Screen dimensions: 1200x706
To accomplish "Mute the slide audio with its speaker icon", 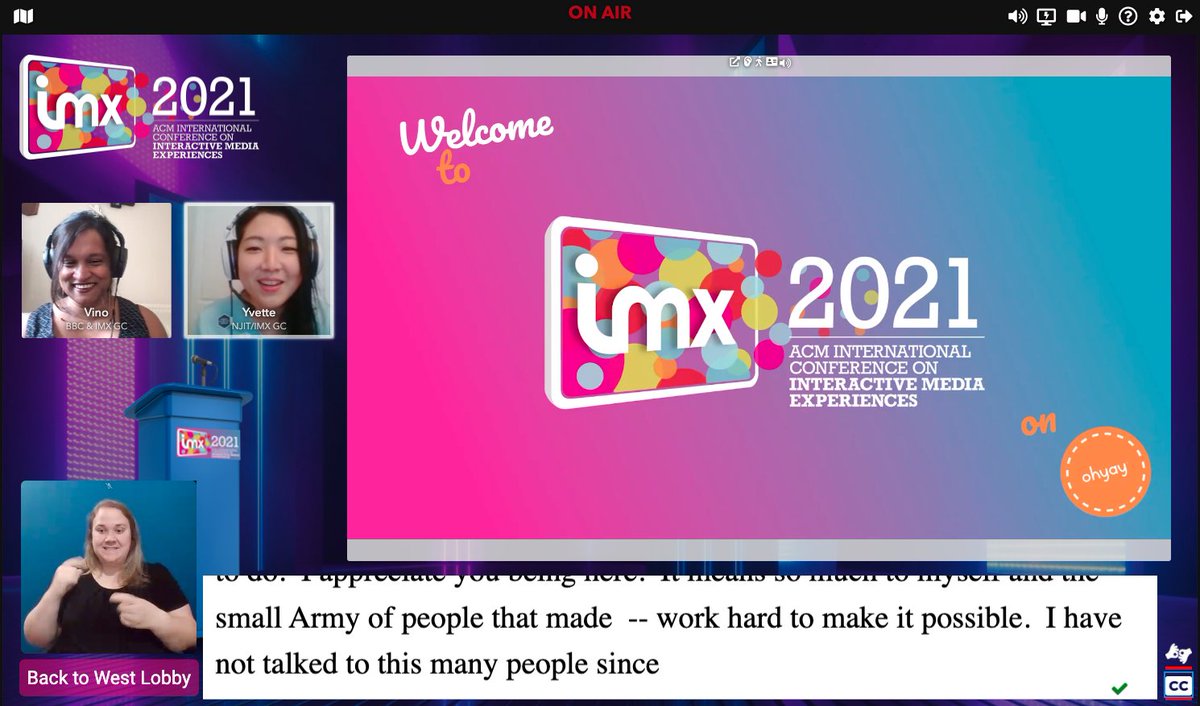I will 784,62.
